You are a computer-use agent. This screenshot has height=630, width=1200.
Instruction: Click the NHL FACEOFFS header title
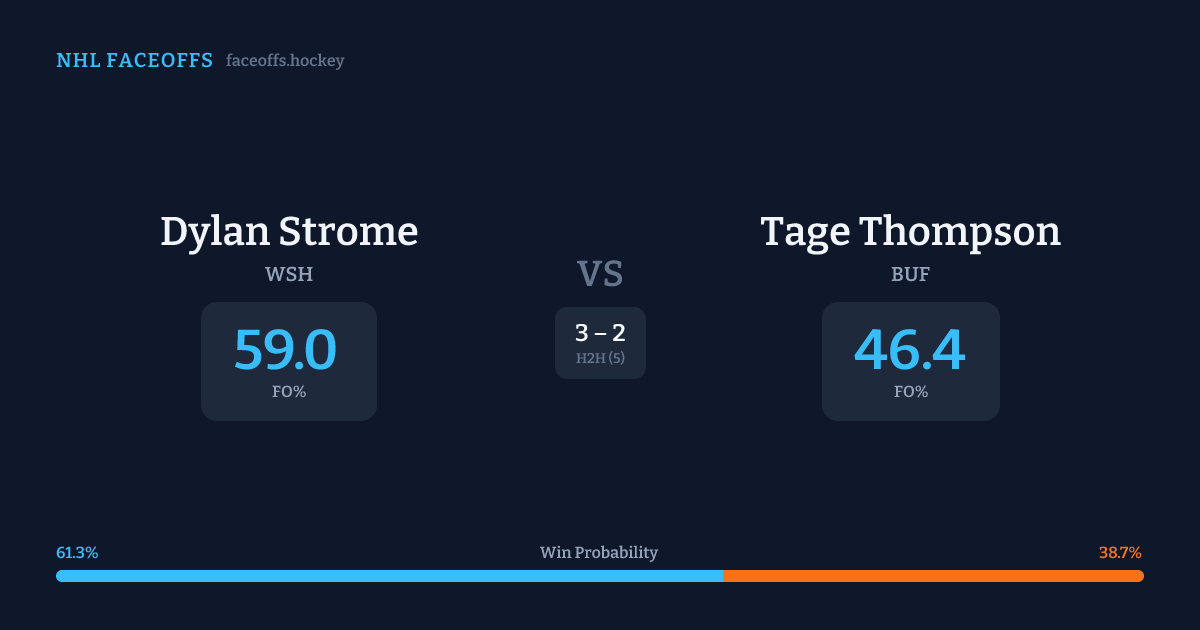tap(134, 61)
